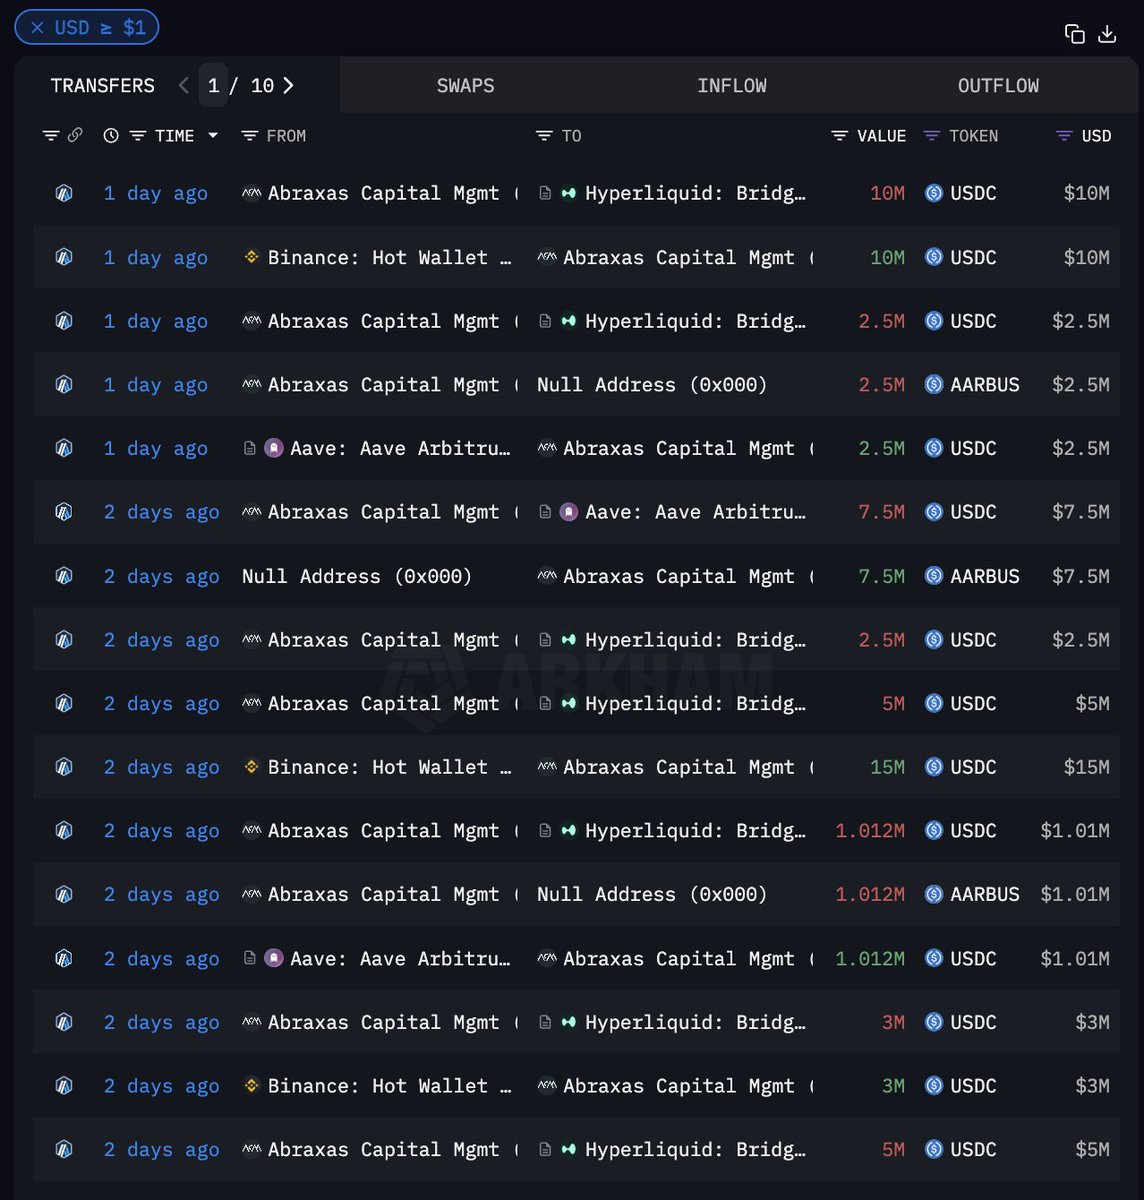
Task: Open Aave: Aave Arbitrum in TO column
Action: click(x=695, y=512)
